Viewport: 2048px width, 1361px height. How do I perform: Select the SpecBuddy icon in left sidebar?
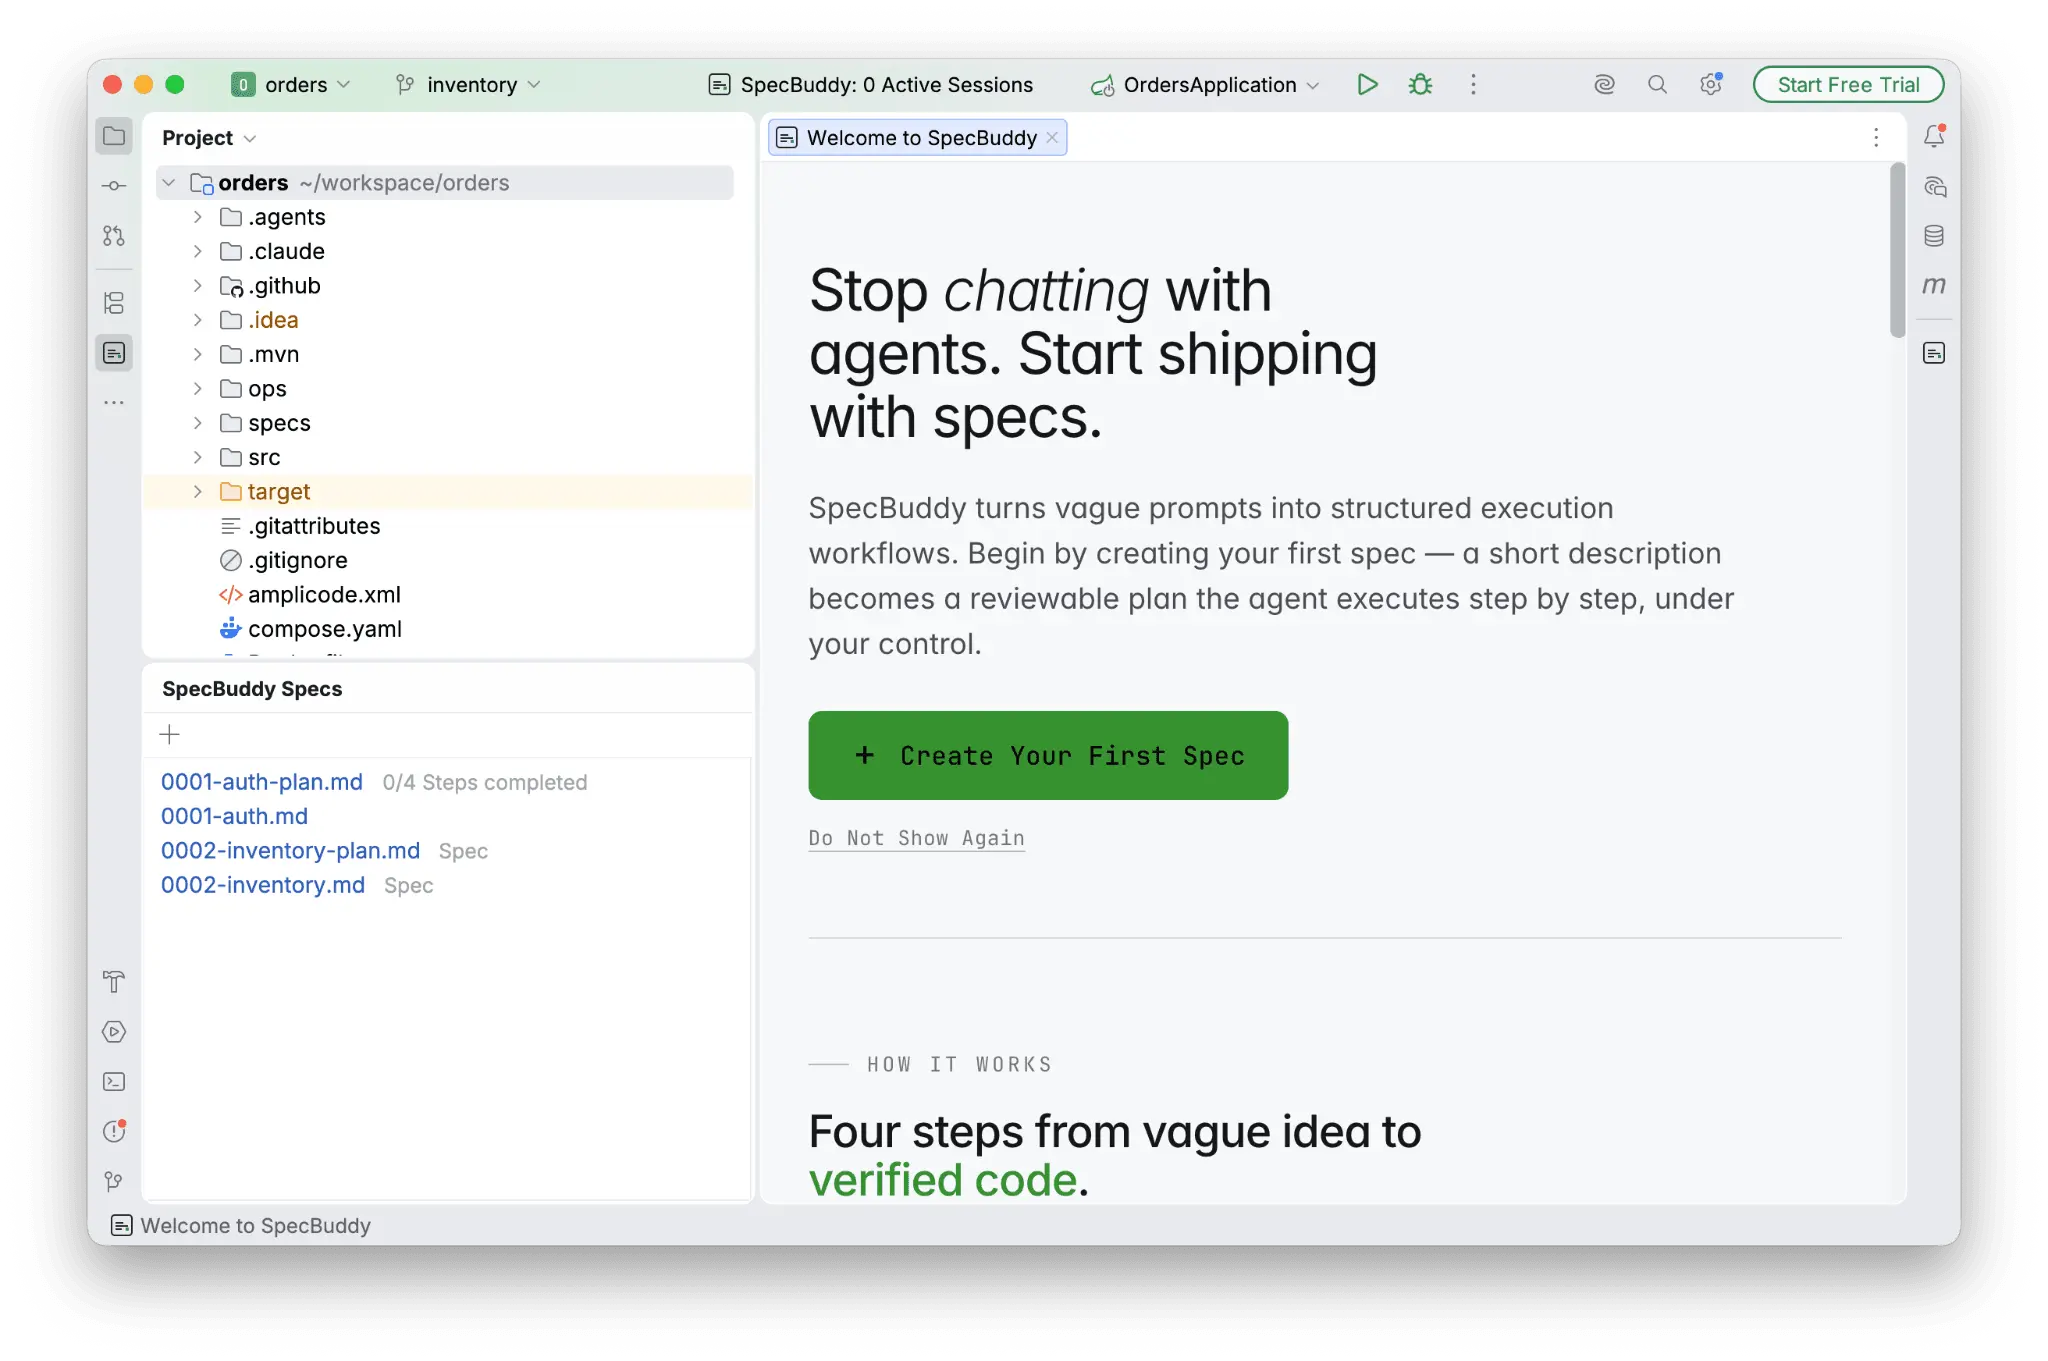[114, 353]
